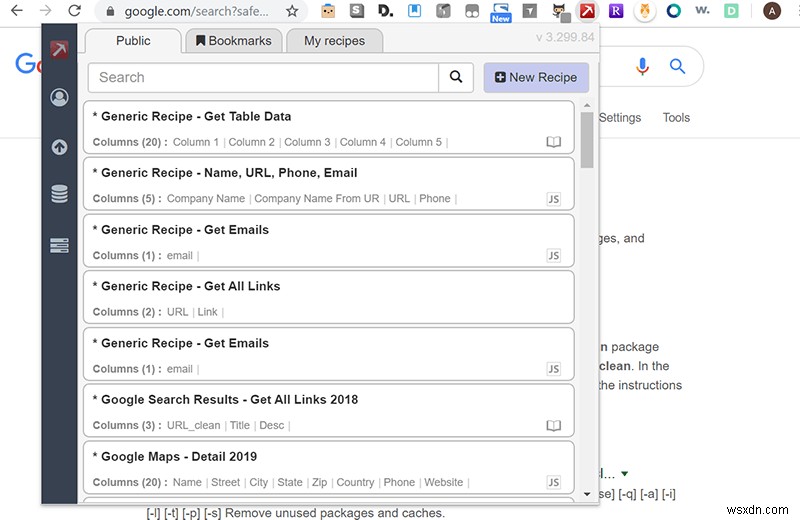Click the server rows icon in sidebar

click(x=59, y=245)
